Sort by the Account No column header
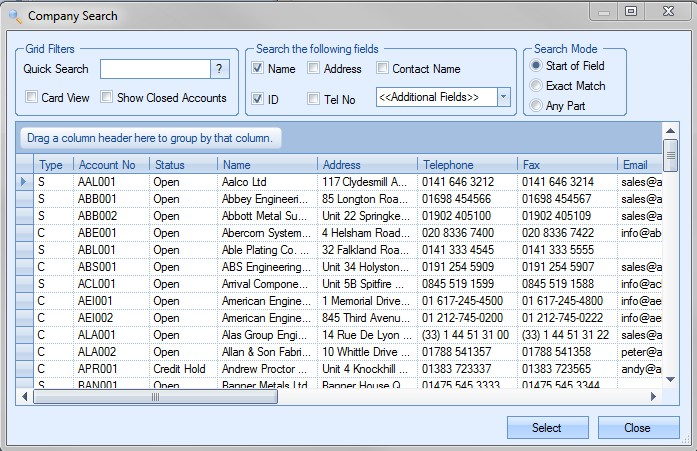The height and width of the screenshot is (451, 697). coord(110,164)
